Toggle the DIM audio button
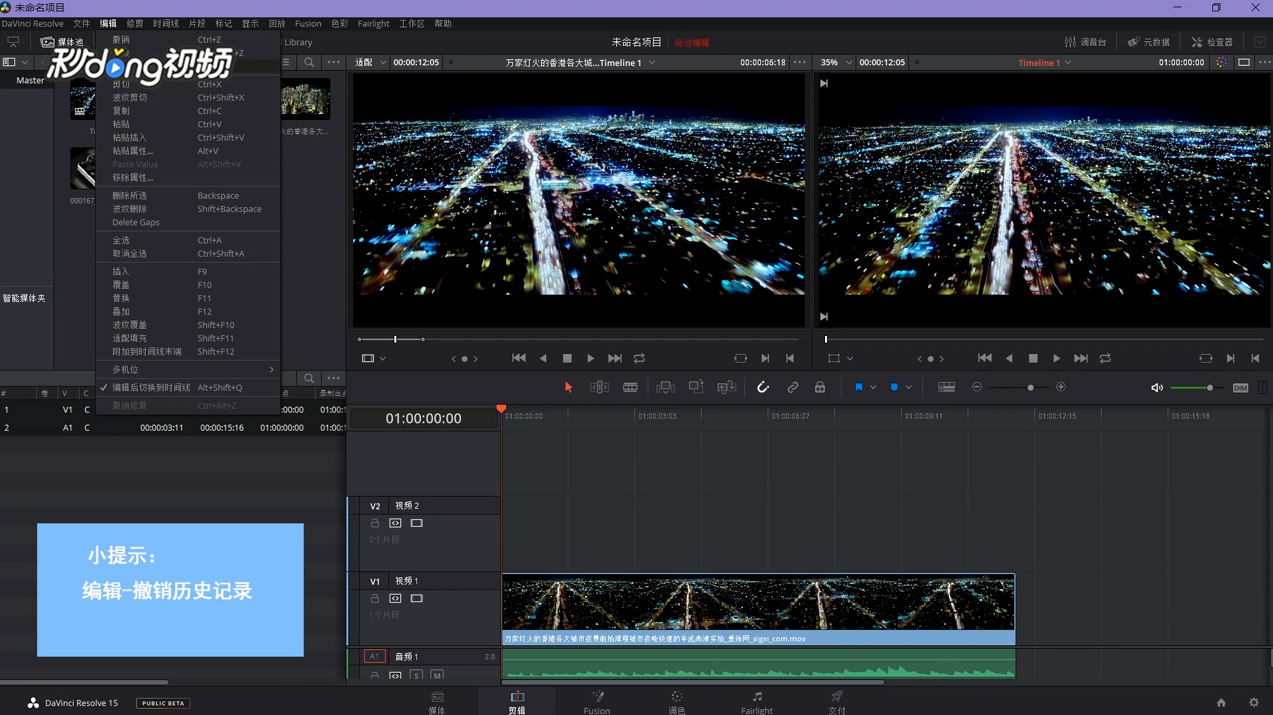 coord(1240,388)
